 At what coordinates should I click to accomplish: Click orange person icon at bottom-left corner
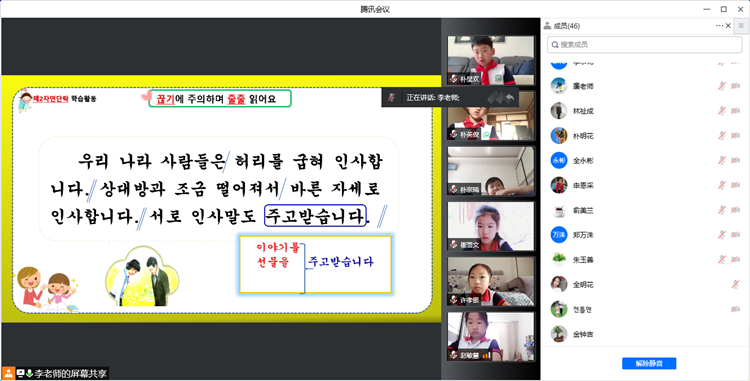click(9, 373)
